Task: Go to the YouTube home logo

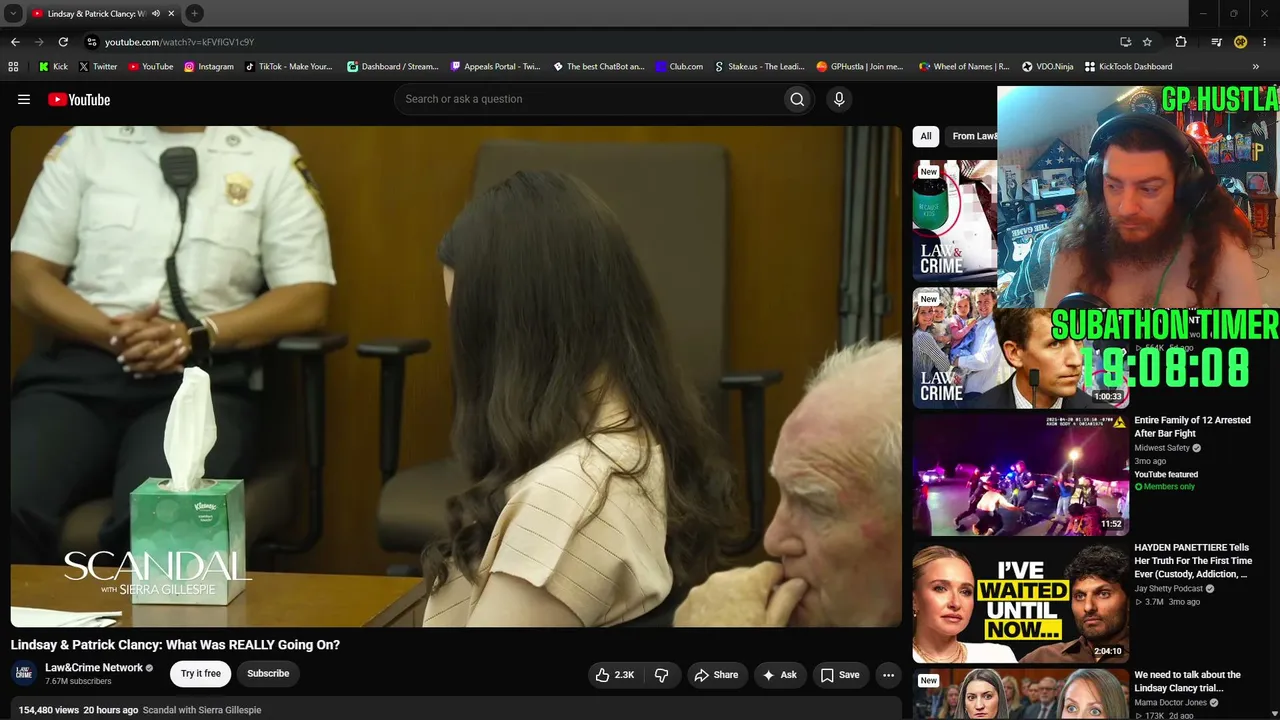Action: tap(79, 99)
